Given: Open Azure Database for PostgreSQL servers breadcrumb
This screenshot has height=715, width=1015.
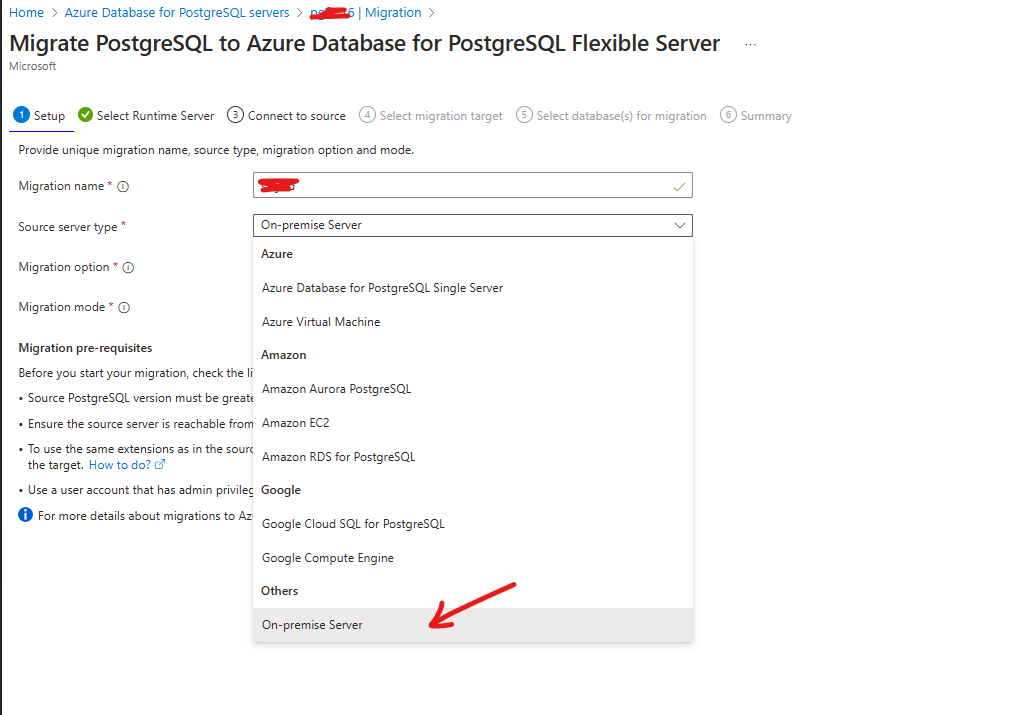Looking at the screenshot, I should pyautogui.click(x=177, y=12).
